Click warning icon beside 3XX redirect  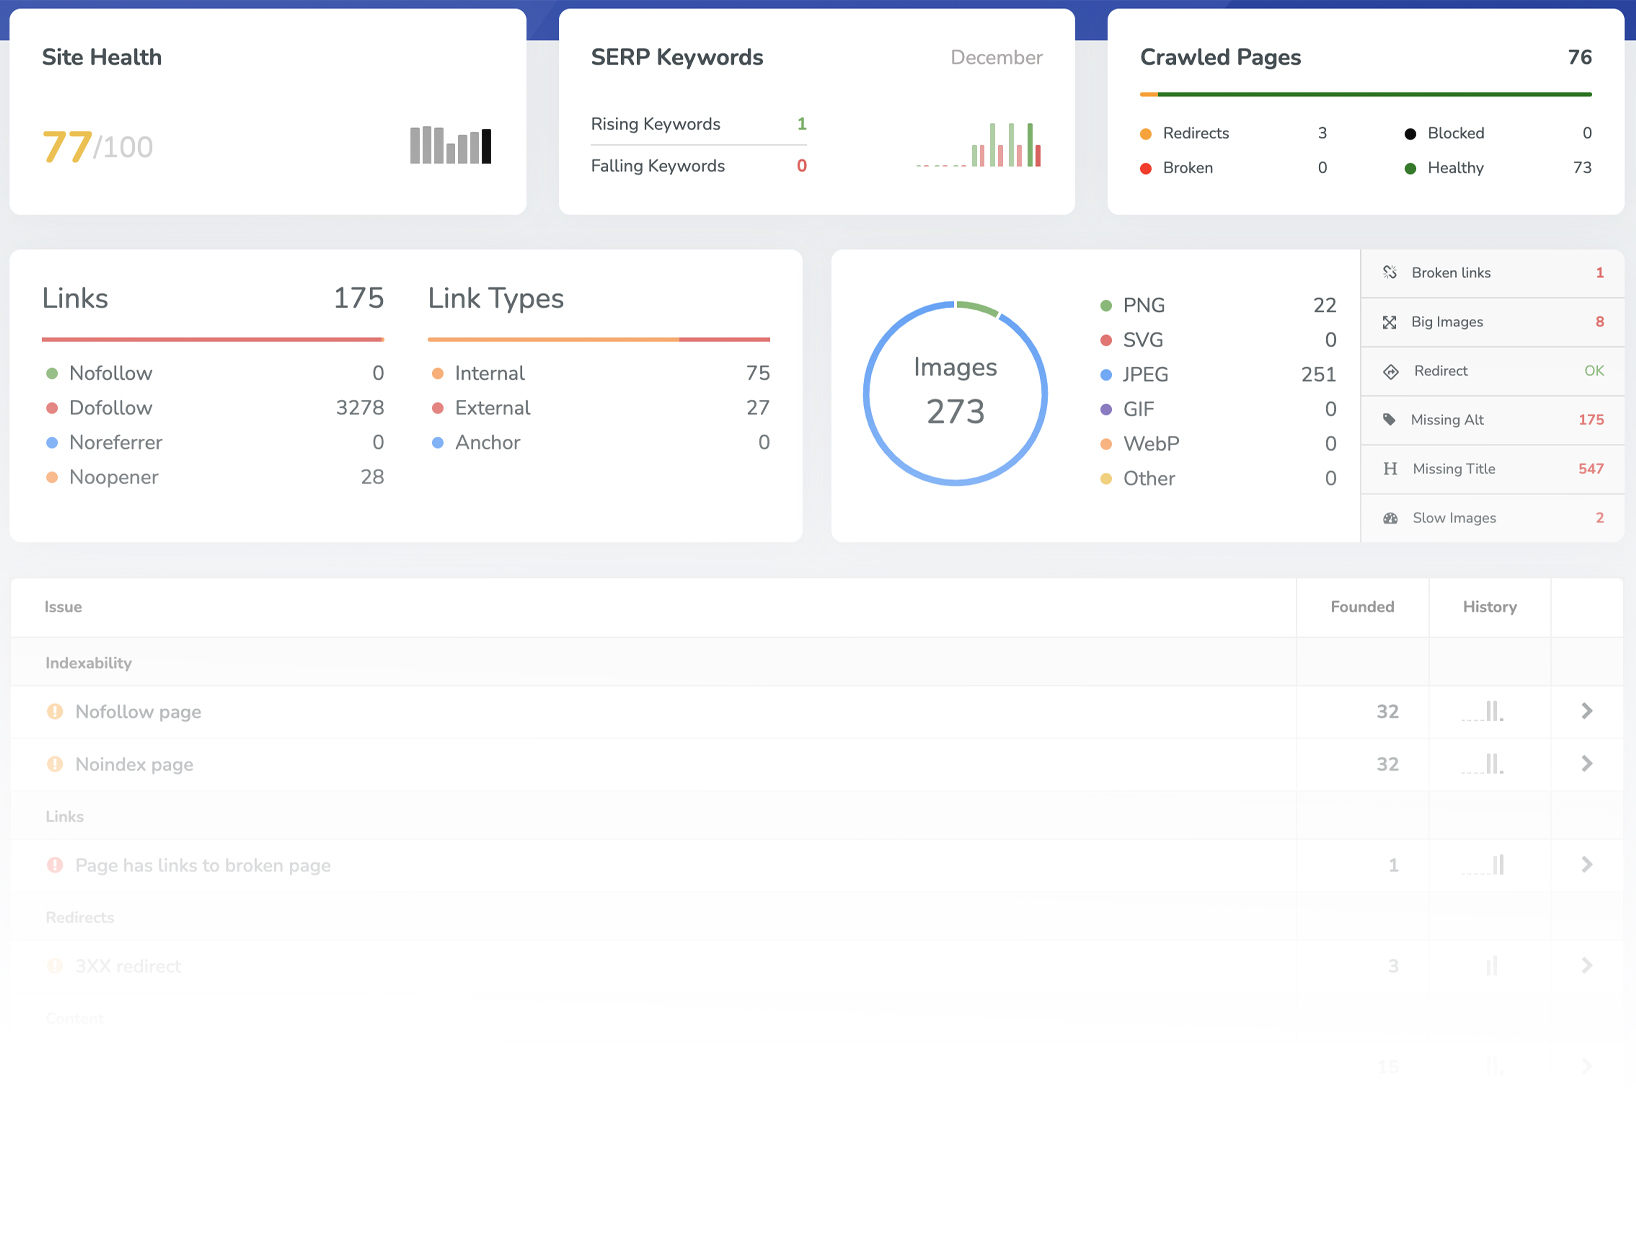(x=55, y=966)
